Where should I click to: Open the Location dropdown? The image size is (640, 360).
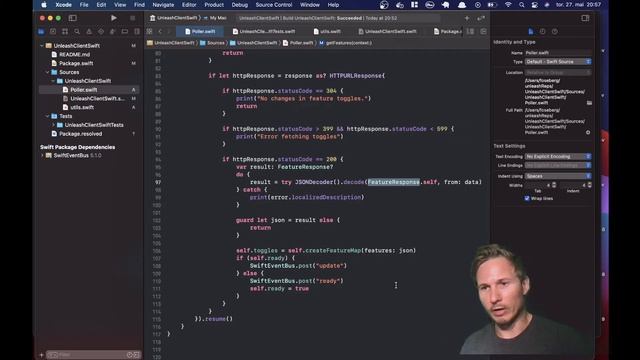[x=558, y=72]
